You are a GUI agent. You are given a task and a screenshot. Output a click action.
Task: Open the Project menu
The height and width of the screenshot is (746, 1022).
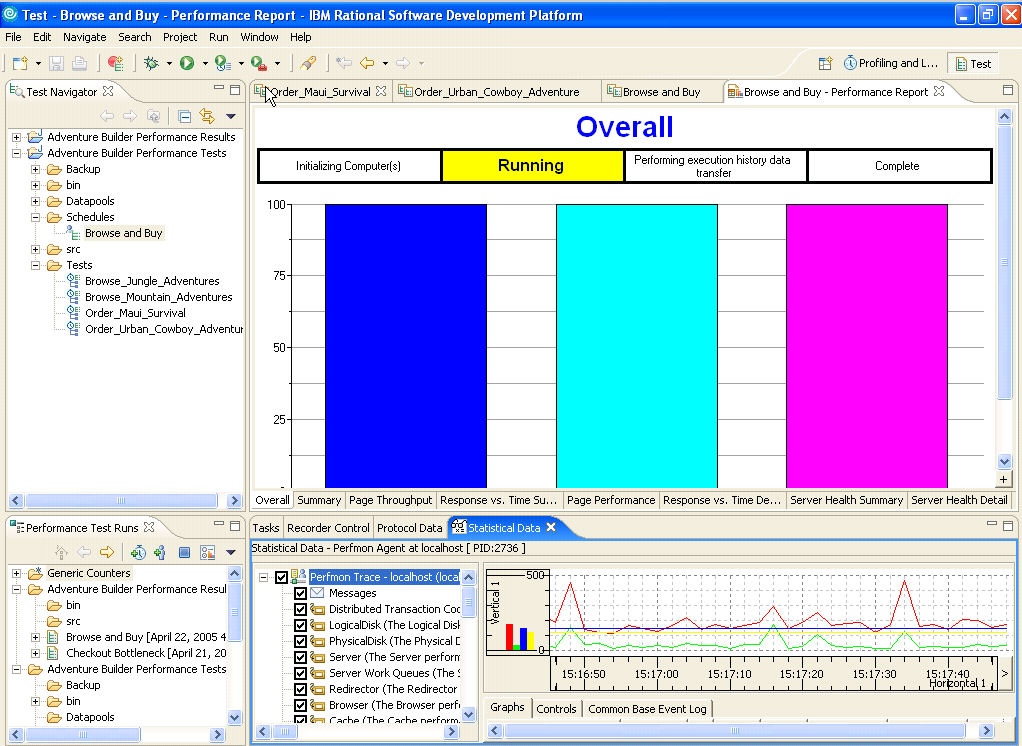(180, 37)
